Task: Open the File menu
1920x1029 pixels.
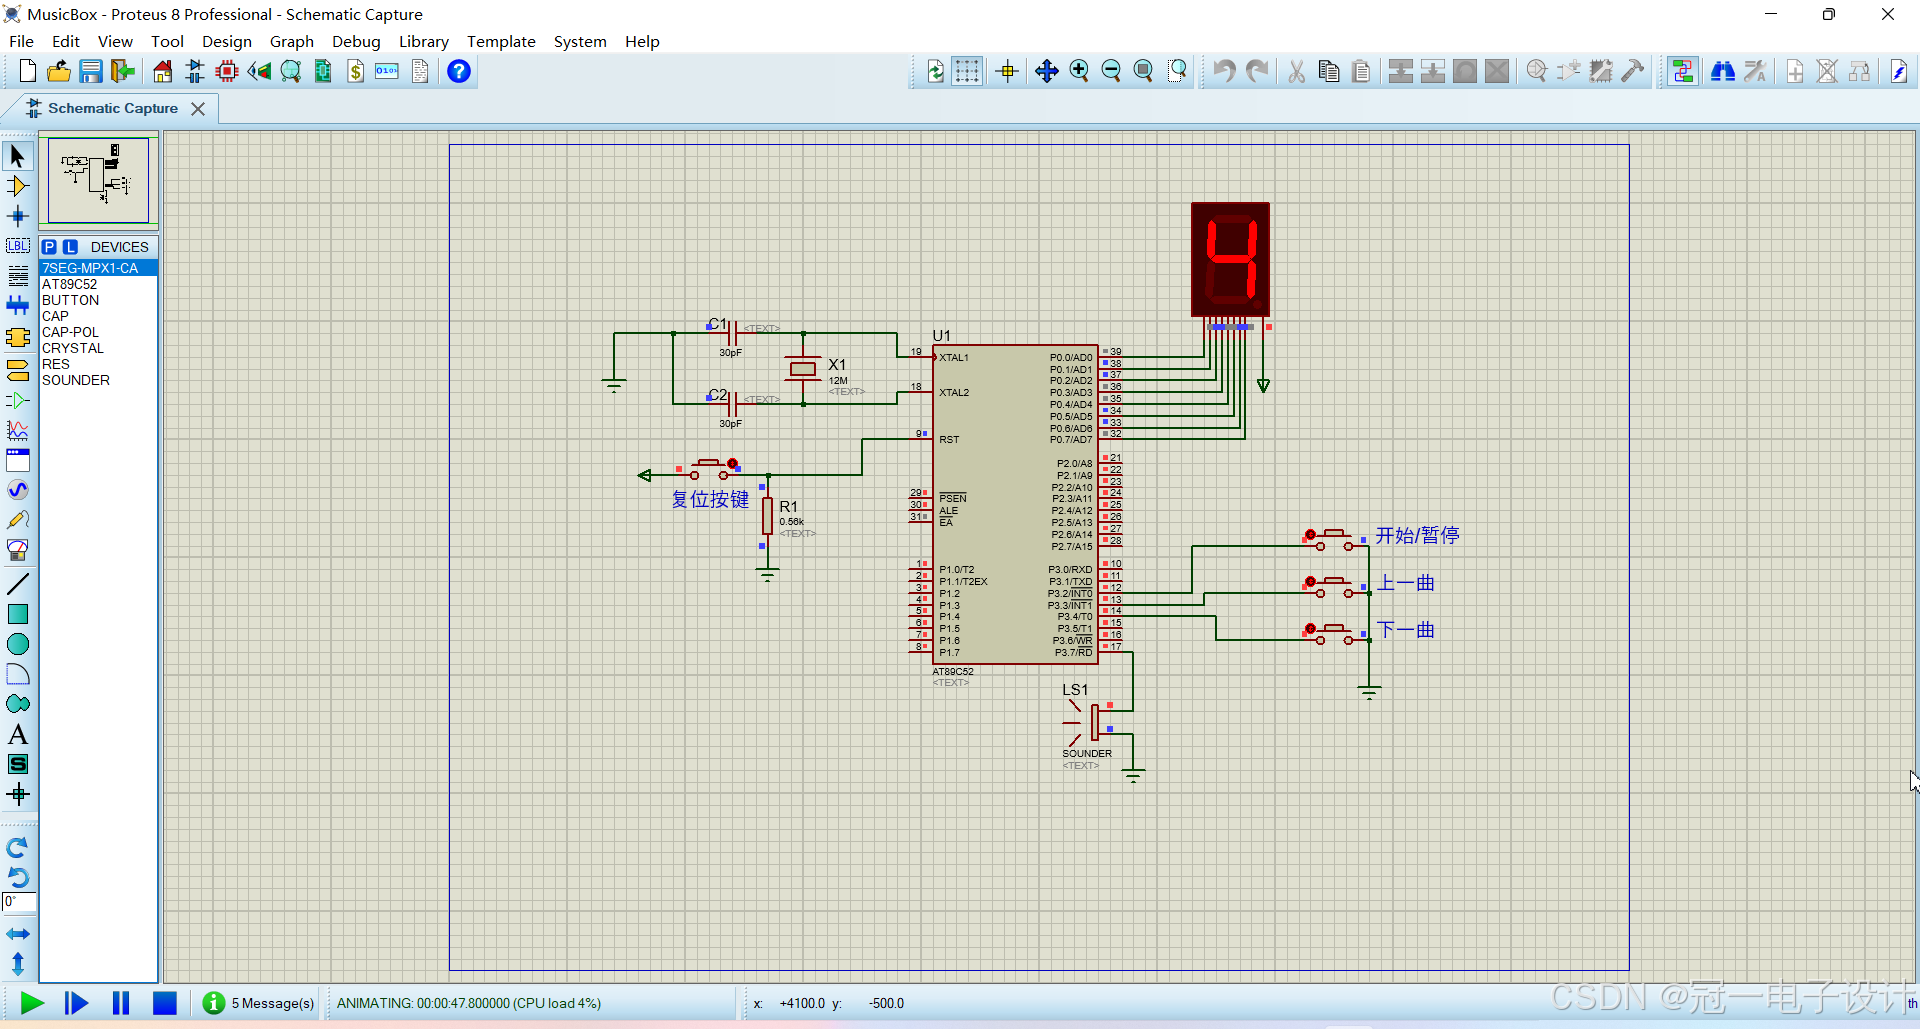Action: [x=21, y=41]
